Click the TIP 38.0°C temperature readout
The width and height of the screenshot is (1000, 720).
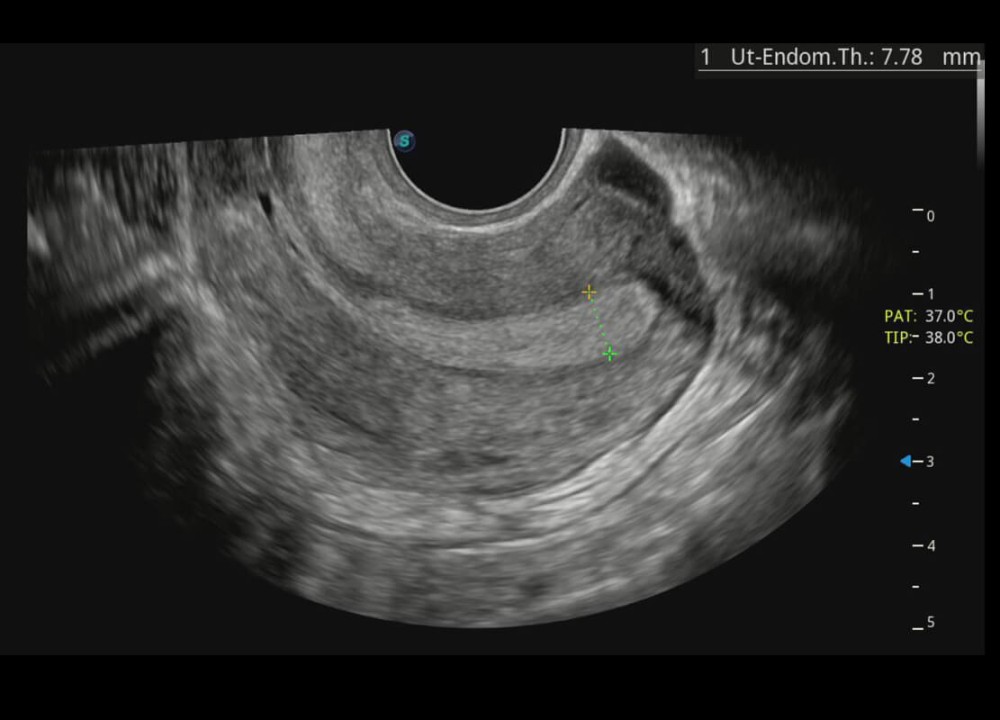pyautogui.click(x=928, y=338)
